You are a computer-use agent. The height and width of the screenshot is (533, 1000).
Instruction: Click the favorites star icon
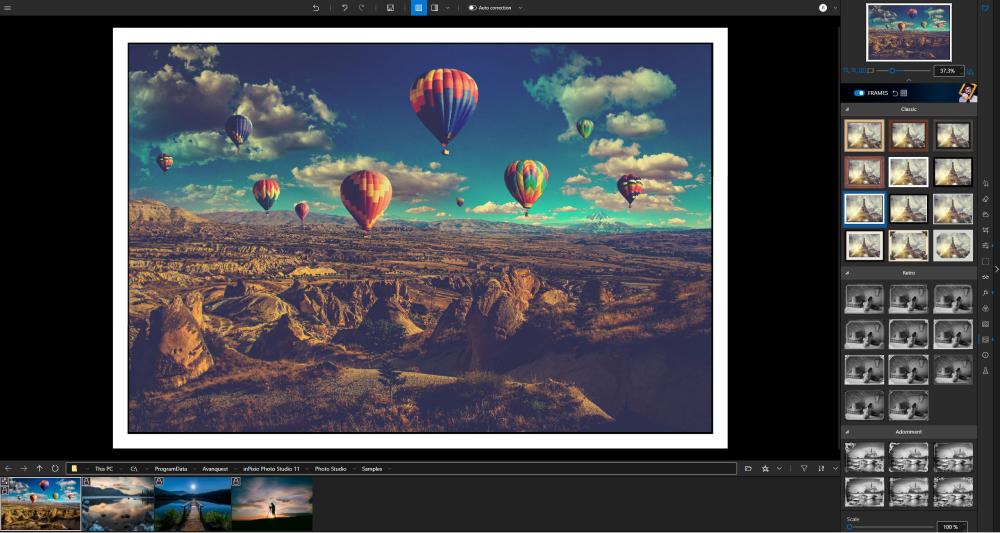(765, 468)
